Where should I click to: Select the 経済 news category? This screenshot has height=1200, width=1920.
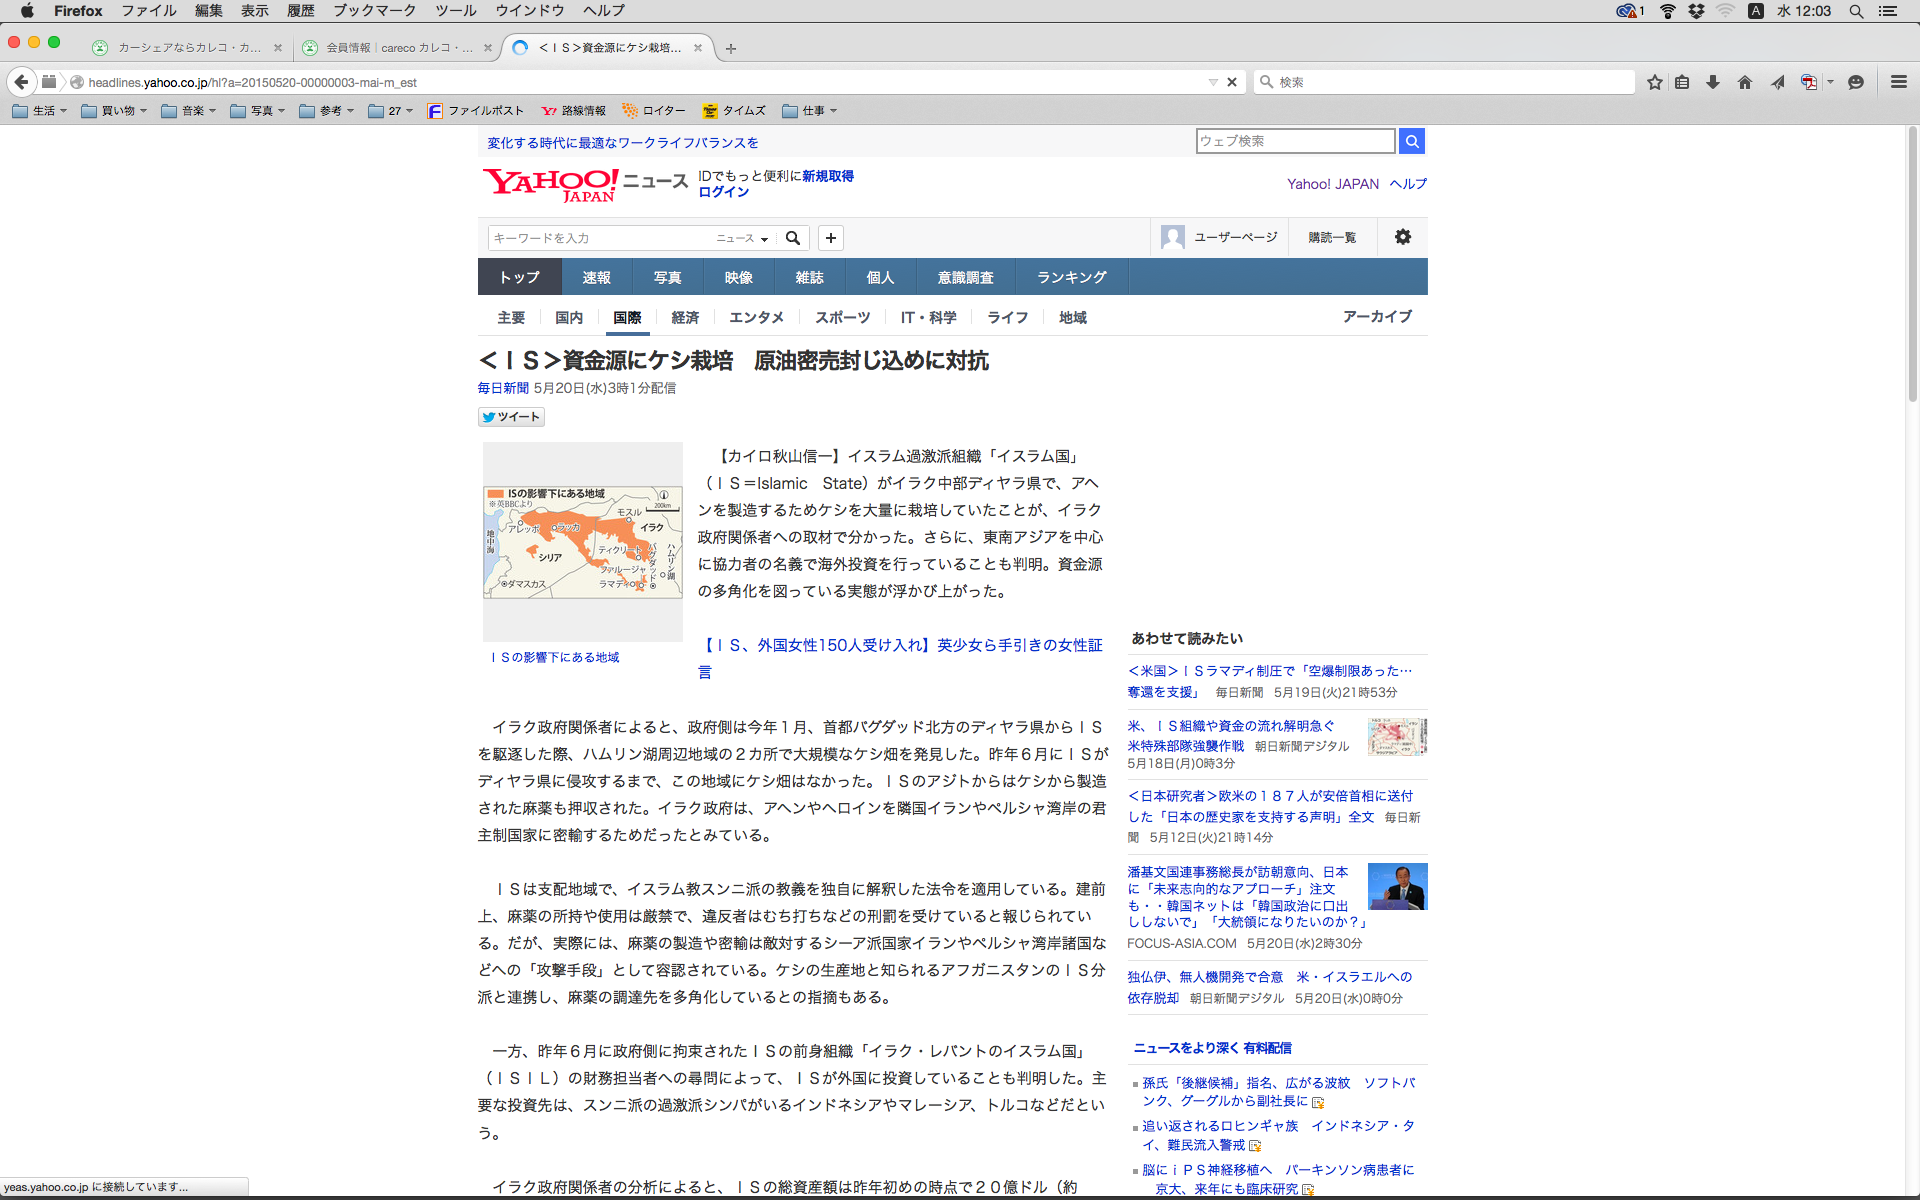coord(685,317)
